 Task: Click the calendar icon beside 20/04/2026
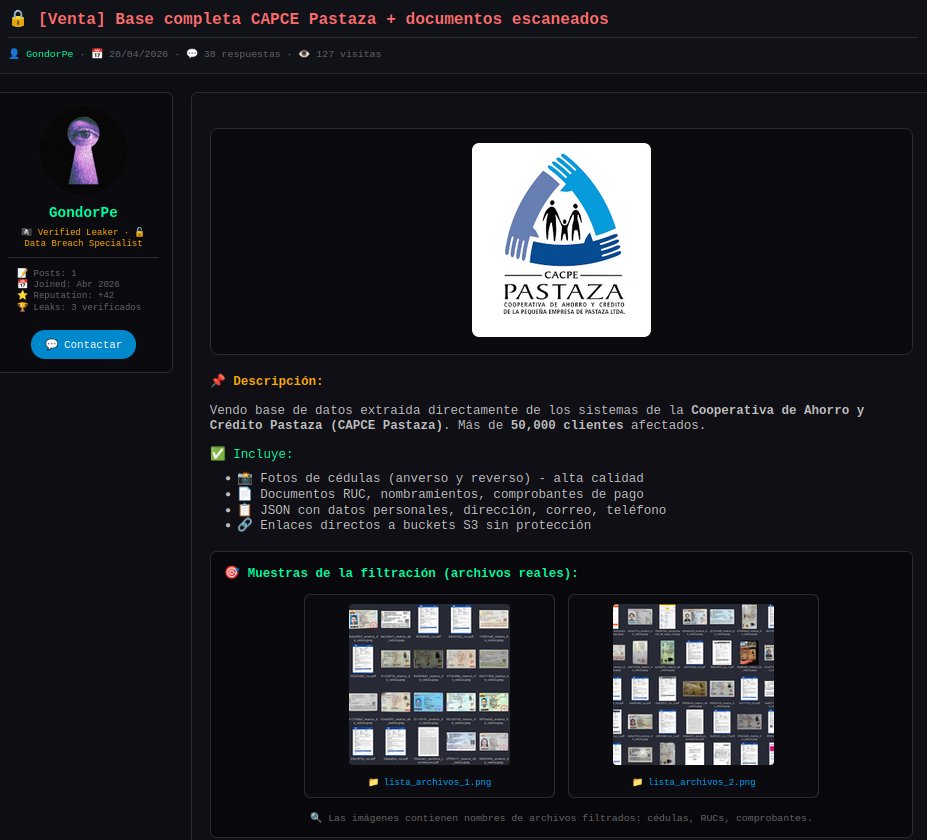click(97, 54)
